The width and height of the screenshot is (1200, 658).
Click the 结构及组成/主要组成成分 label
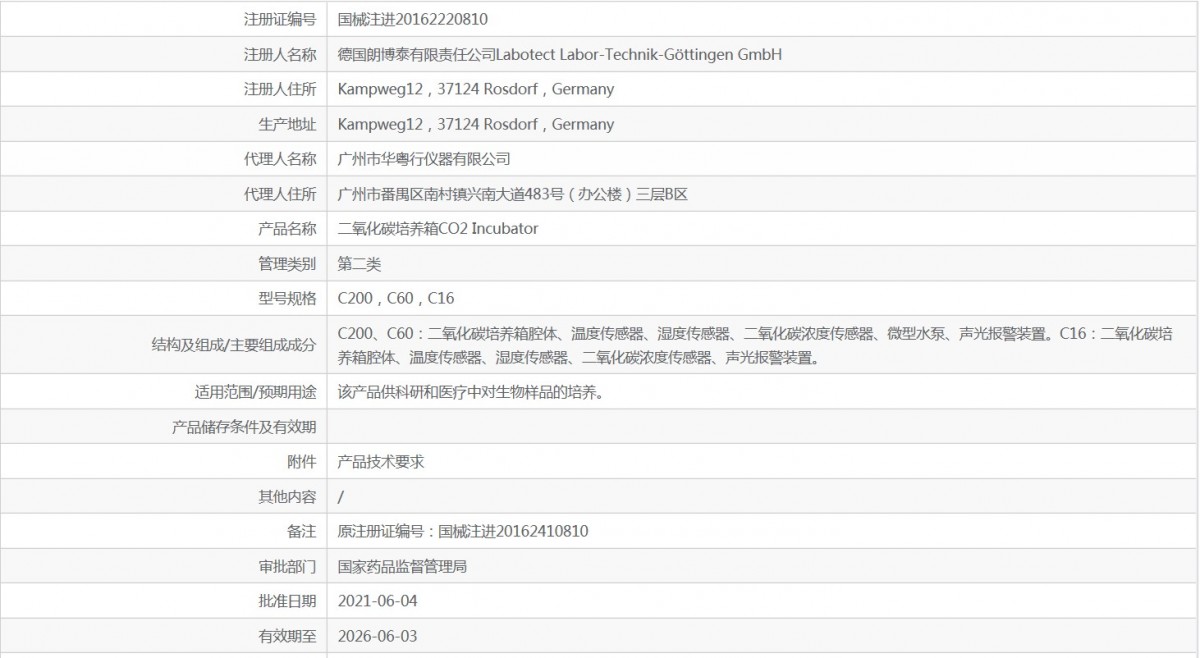(x=234, y=345)
